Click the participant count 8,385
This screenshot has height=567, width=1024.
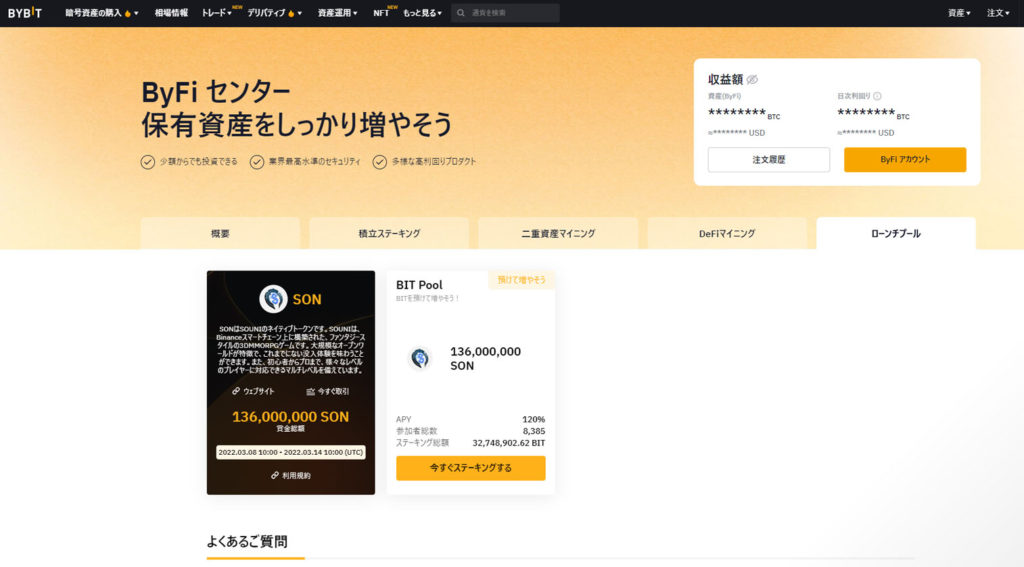(x=534, y=431)
